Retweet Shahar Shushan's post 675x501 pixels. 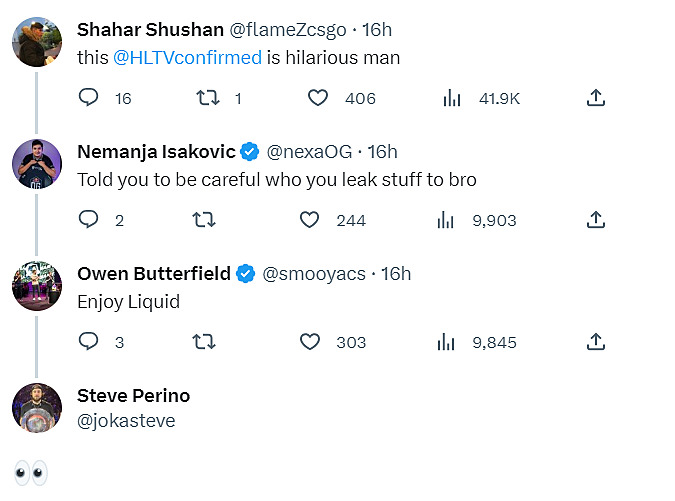(207, 98)
